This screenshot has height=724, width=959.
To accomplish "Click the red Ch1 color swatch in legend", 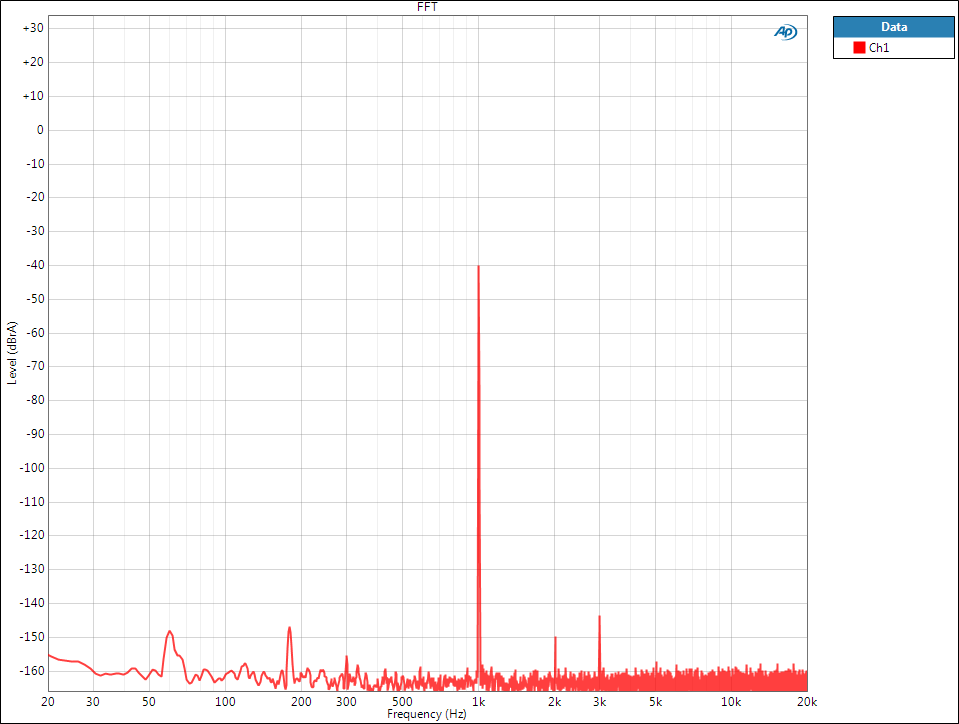I will pos(859,47).
